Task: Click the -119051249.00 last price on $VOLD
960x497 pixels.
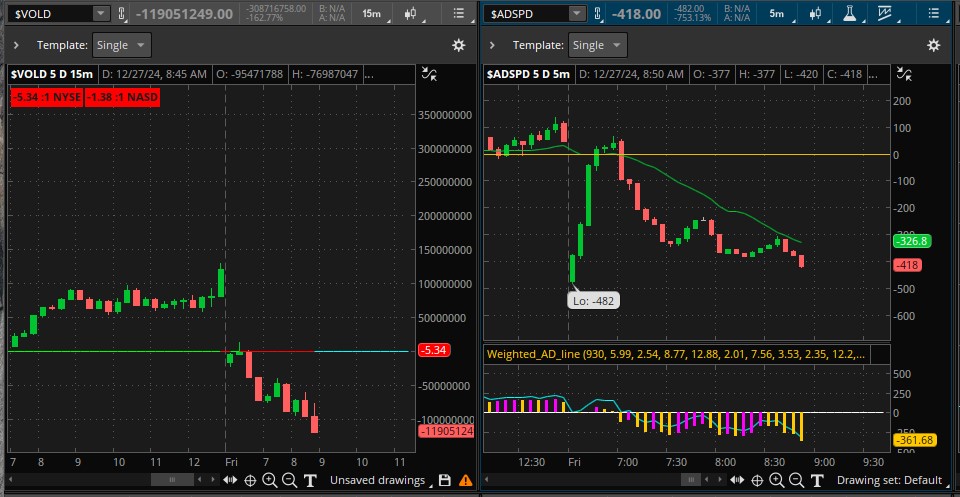Action: pyautogui.click(x=184, y=13)
